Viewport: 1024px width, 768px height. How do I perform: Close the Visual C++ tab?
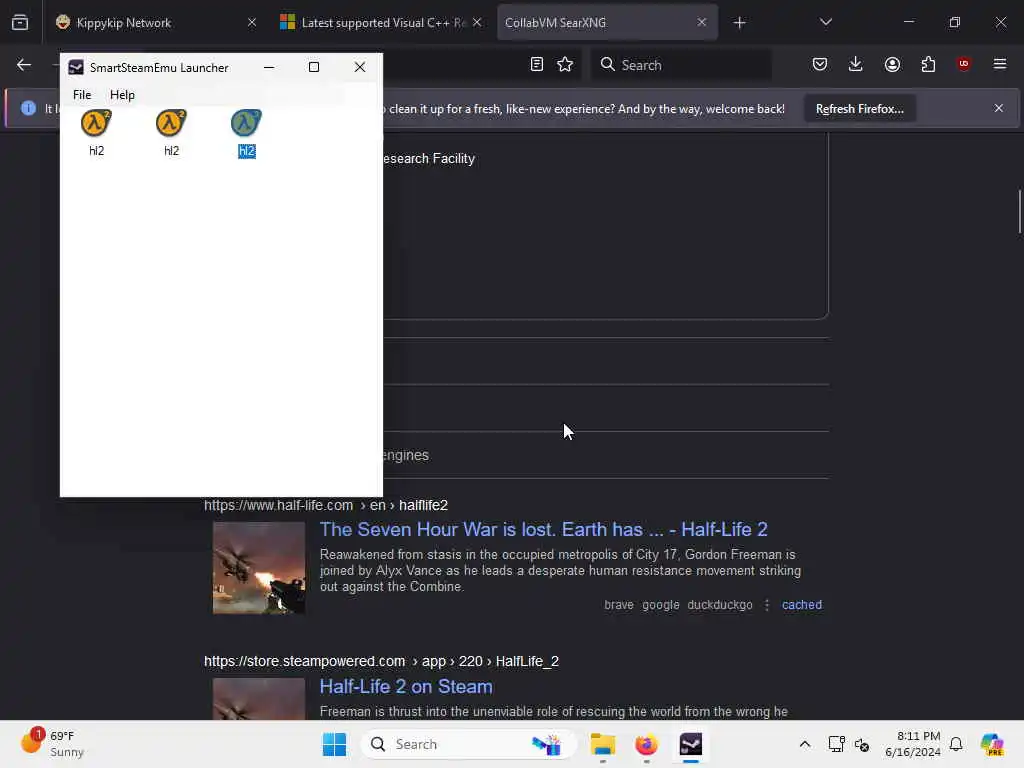tap(477, 22)
